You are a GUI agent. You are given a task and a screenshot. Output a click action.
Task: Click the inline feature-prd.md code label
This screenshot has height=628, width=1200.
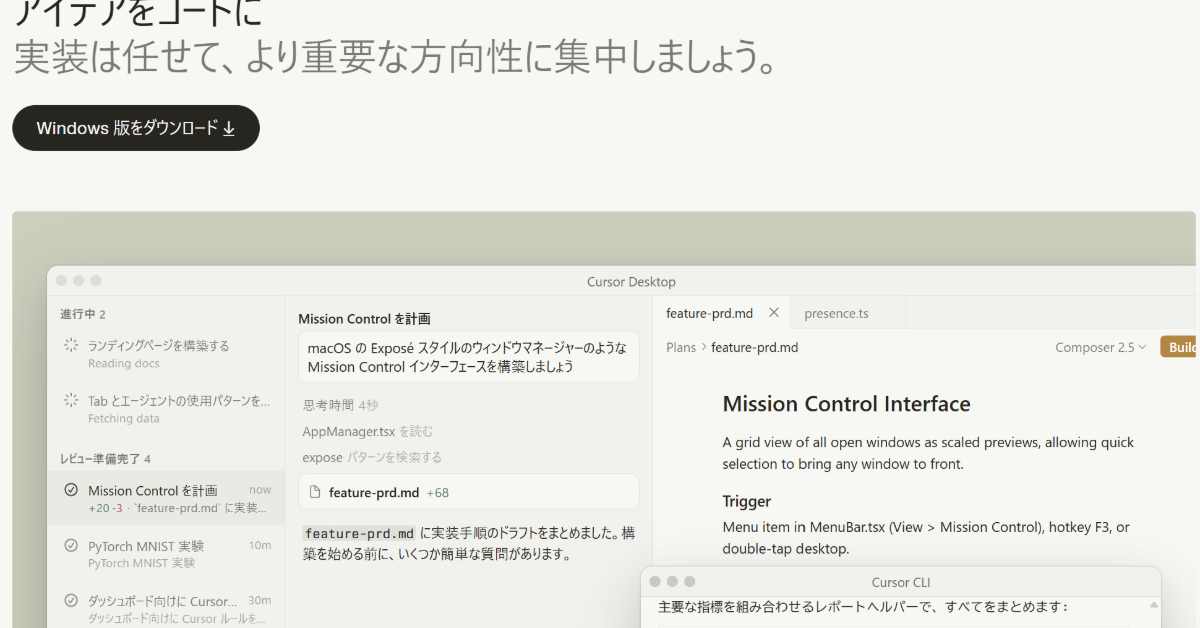pos(359,533)
